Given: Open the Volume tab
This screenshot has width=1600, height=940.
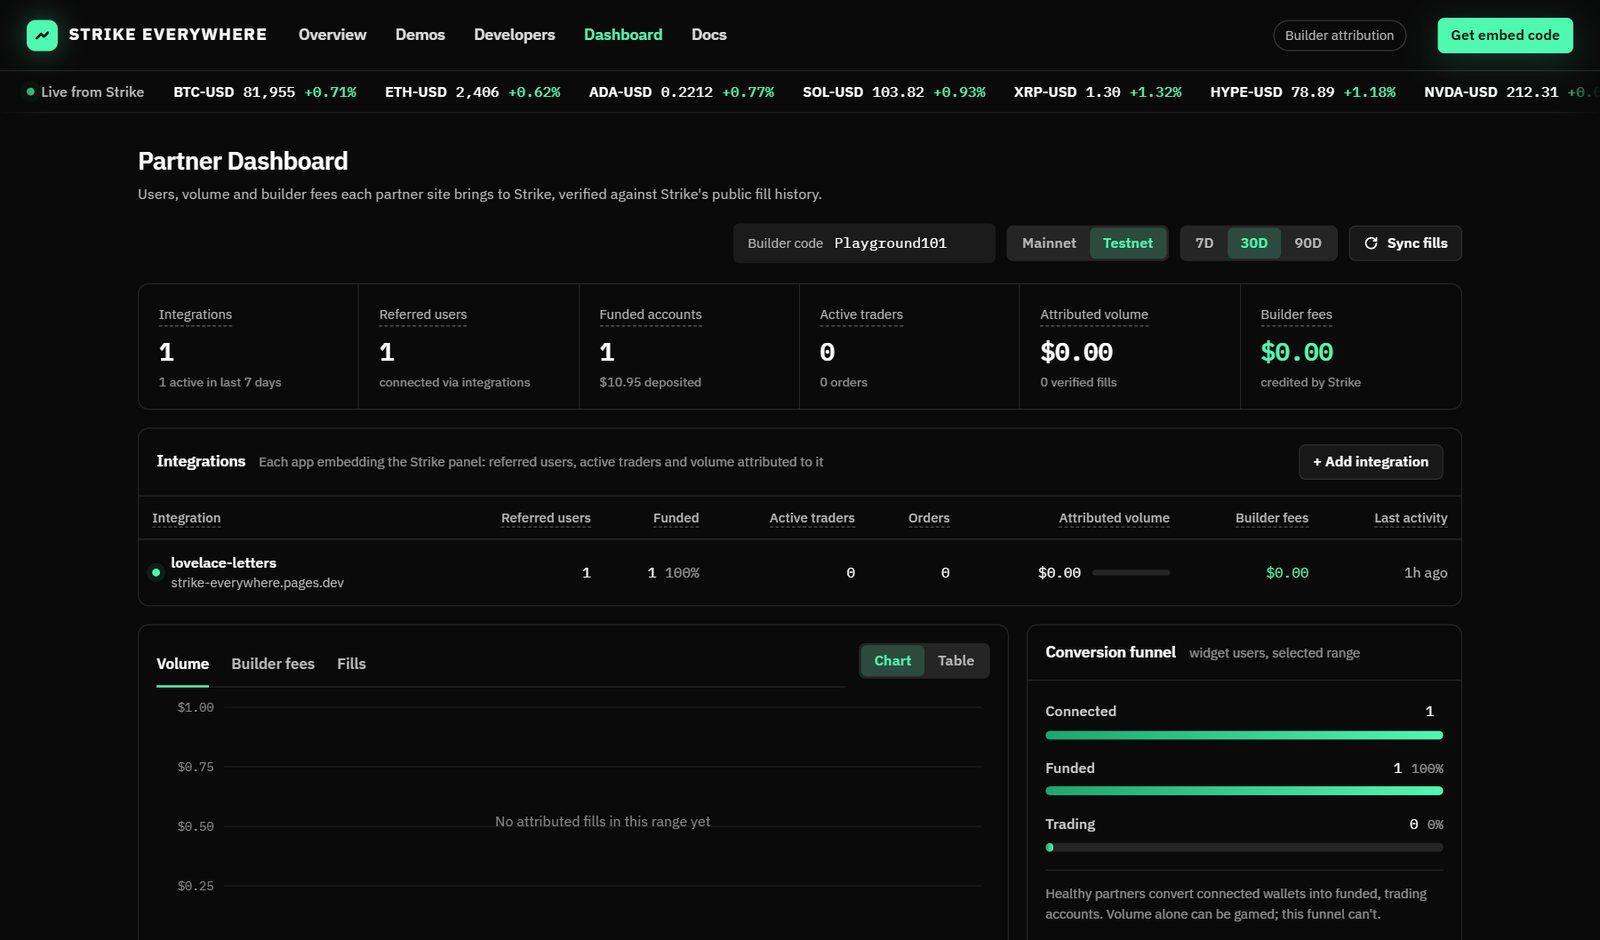Looking at the screenshot, I should point(183,664).
